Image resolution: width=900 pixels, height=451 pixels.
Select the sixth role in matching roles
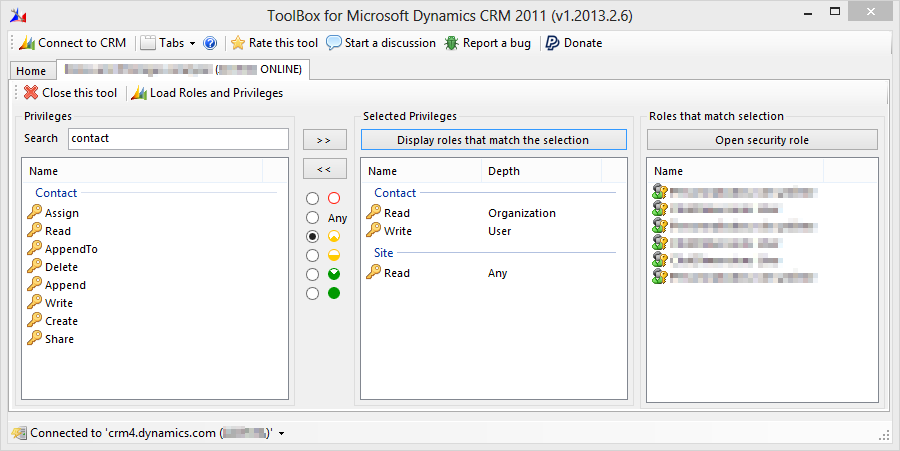(x=735, y=278)
